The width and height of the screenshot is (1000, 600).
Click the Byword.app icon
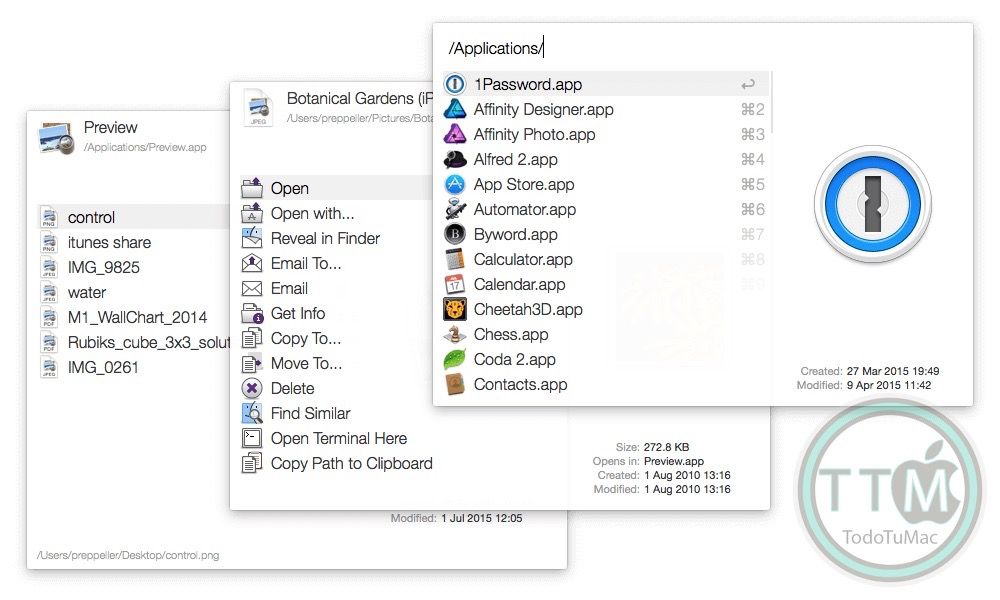pos(455,234)
